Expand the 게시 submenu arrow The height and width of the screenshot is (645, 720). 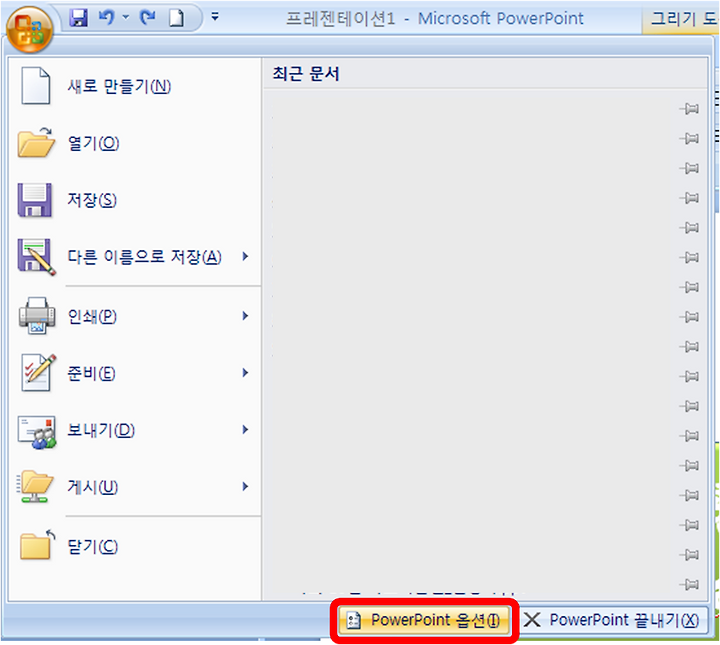click(x=246, y=487)
